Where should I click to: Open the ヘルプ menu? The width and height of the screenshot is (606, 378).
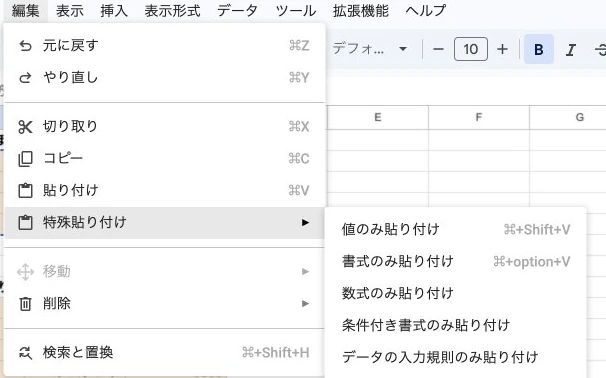coord(426,10)
